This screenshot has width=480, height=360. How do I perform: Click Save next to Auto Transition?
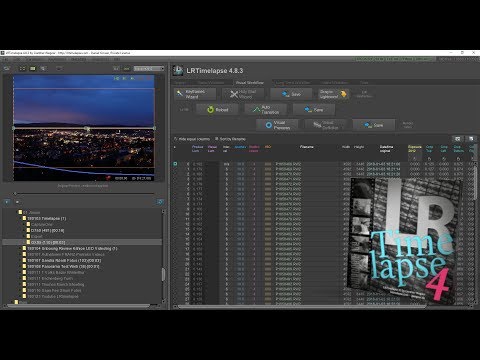[x=314, y=109]
